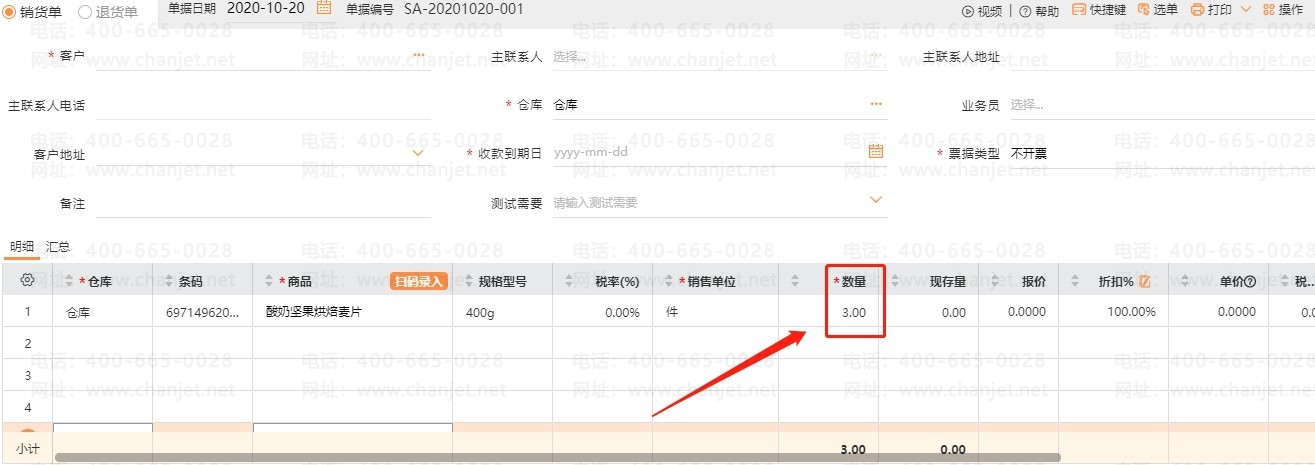The height and width of the screenshot is (465, 1315).
Task: Expand the 客户地址 dropdown
Action: [418, 152]
